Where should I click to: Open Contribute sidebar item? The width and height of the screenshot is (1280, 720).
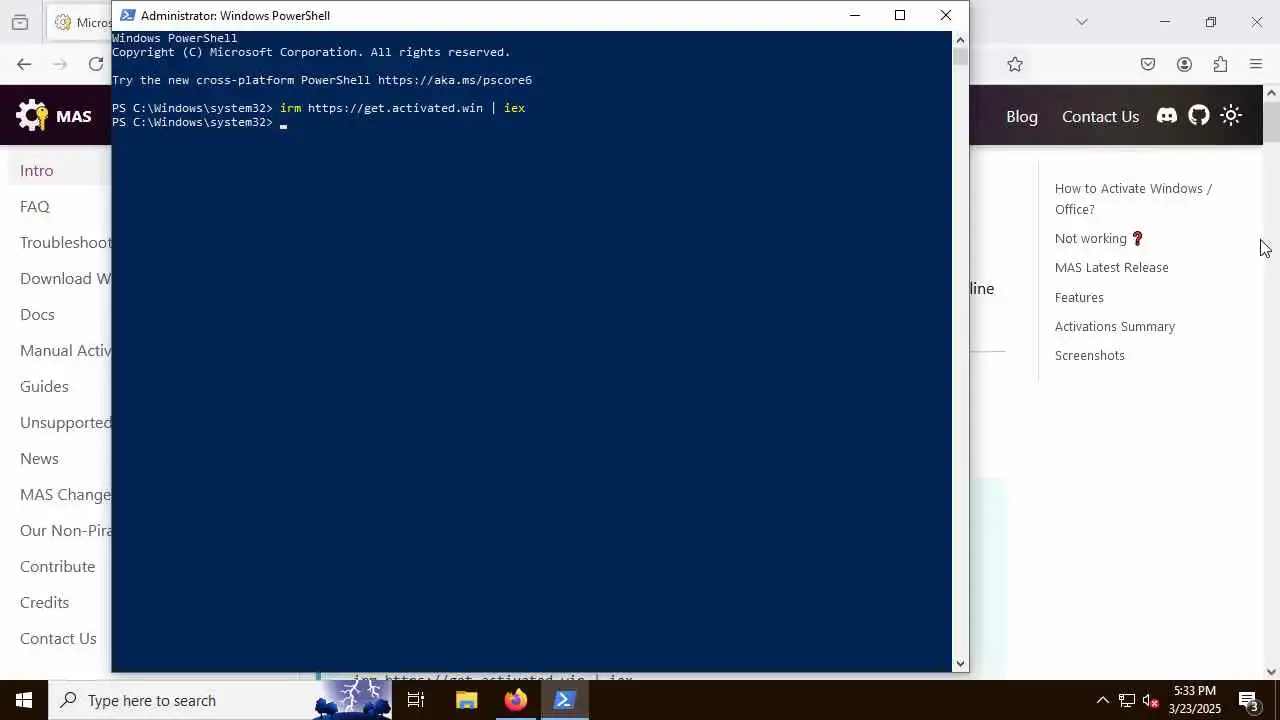[x=57, y=566]
